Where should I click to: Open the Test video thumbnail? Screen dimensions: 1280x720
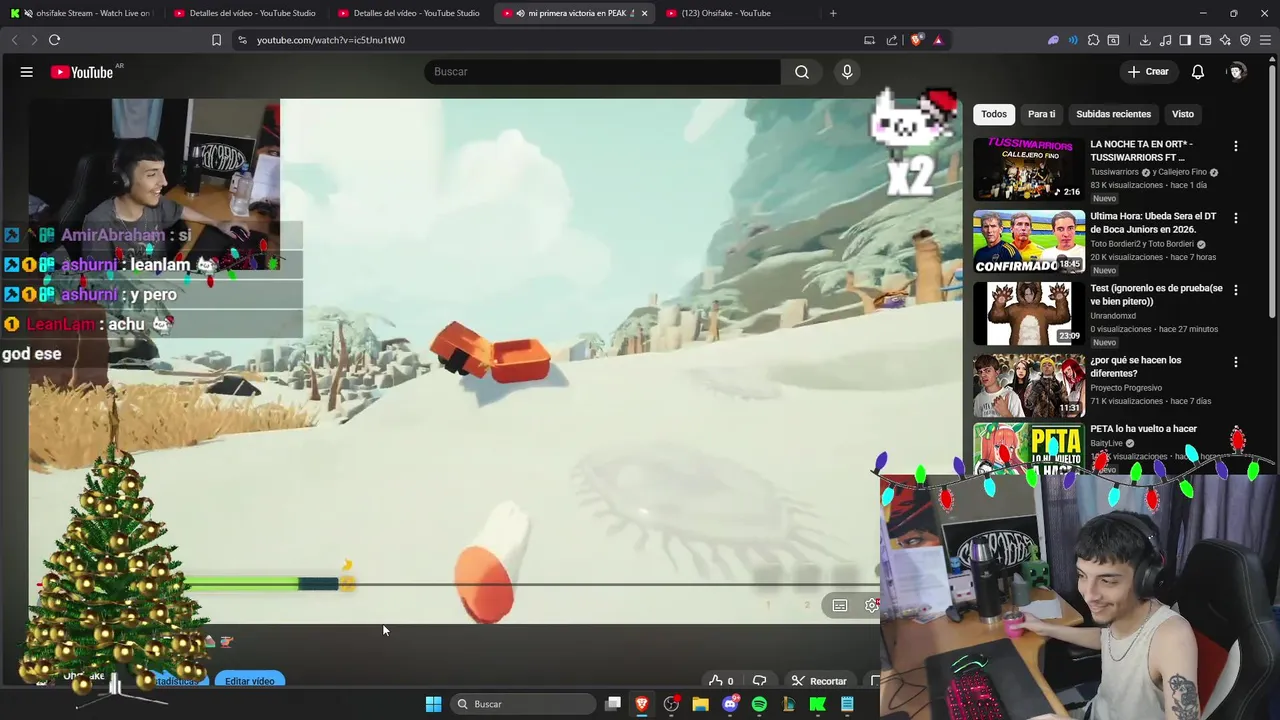coord(1029,313)
